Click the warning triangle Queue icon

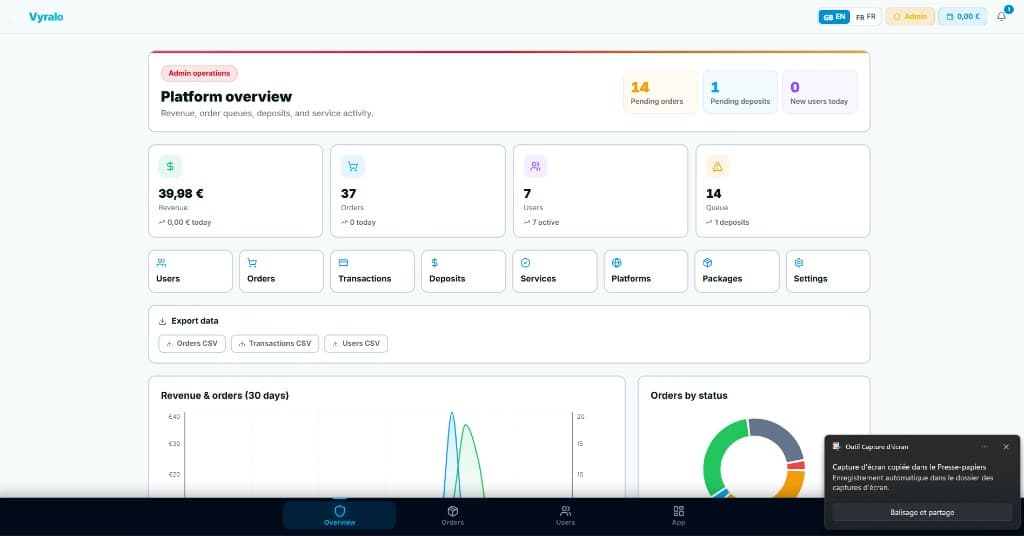(717, 166)
